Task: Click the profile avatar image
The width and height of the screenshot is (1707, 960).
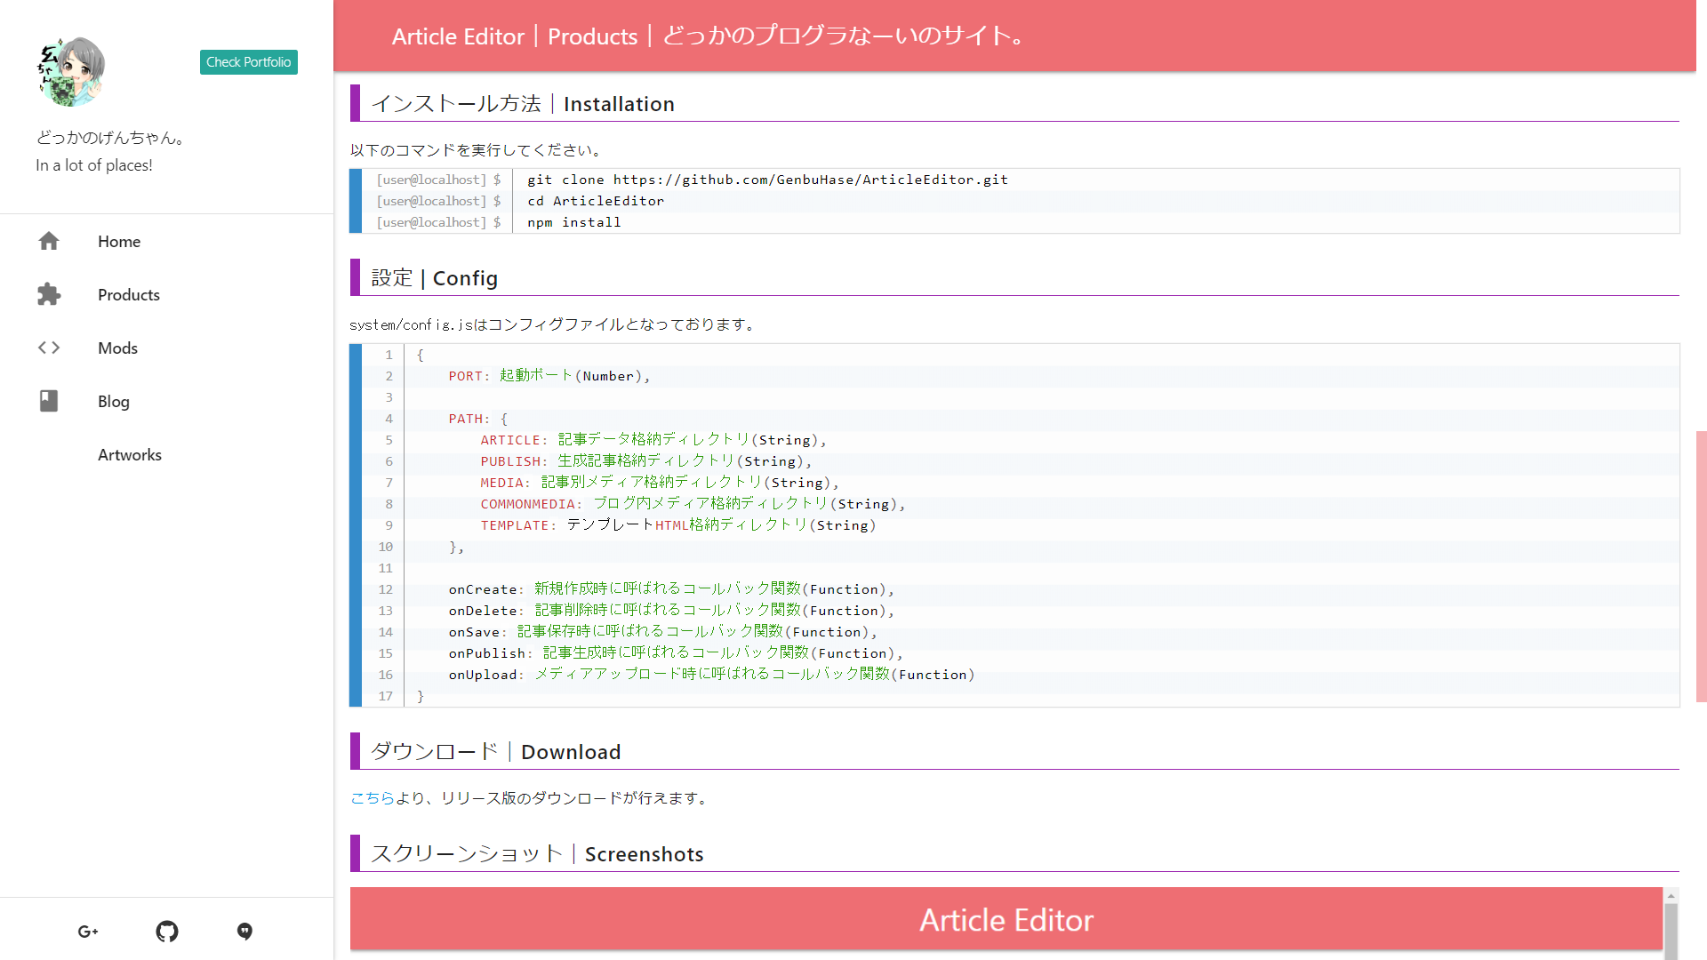Action: 70,72
